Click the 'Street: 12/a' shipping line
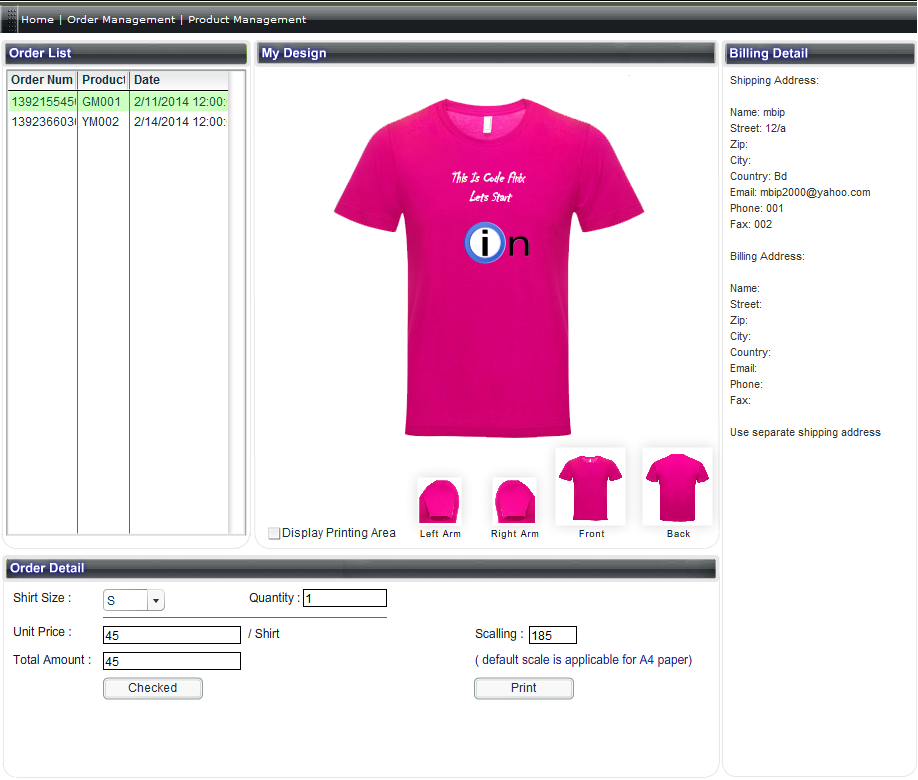 pyautogui.click(x=758, y=128)
